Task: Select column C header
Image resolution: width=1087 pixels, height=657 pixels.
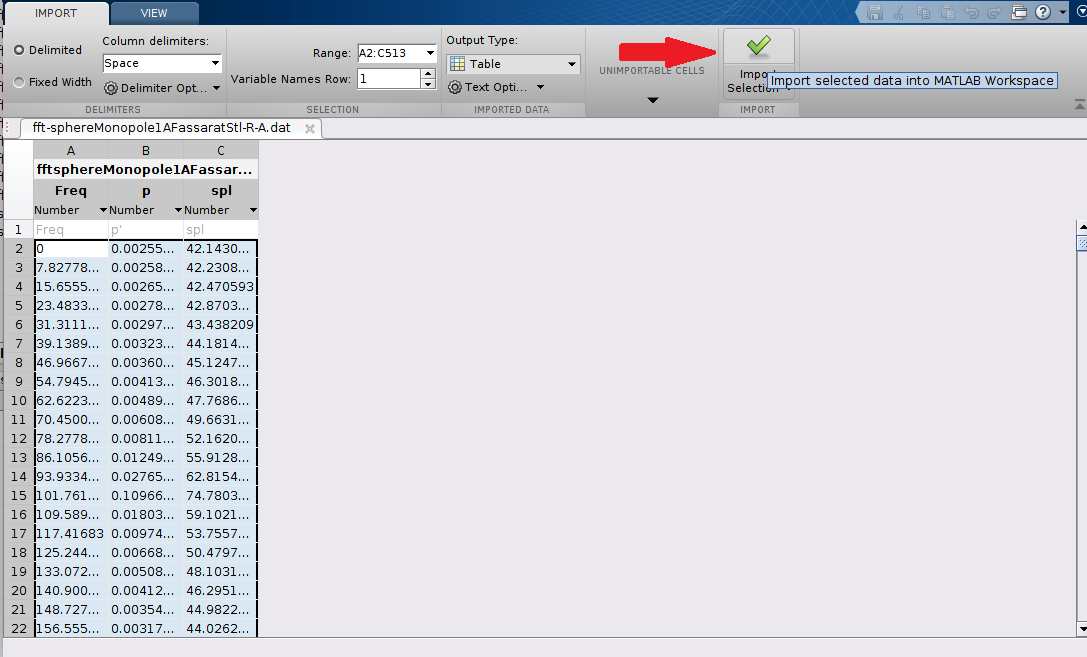Action: (220, 150)
